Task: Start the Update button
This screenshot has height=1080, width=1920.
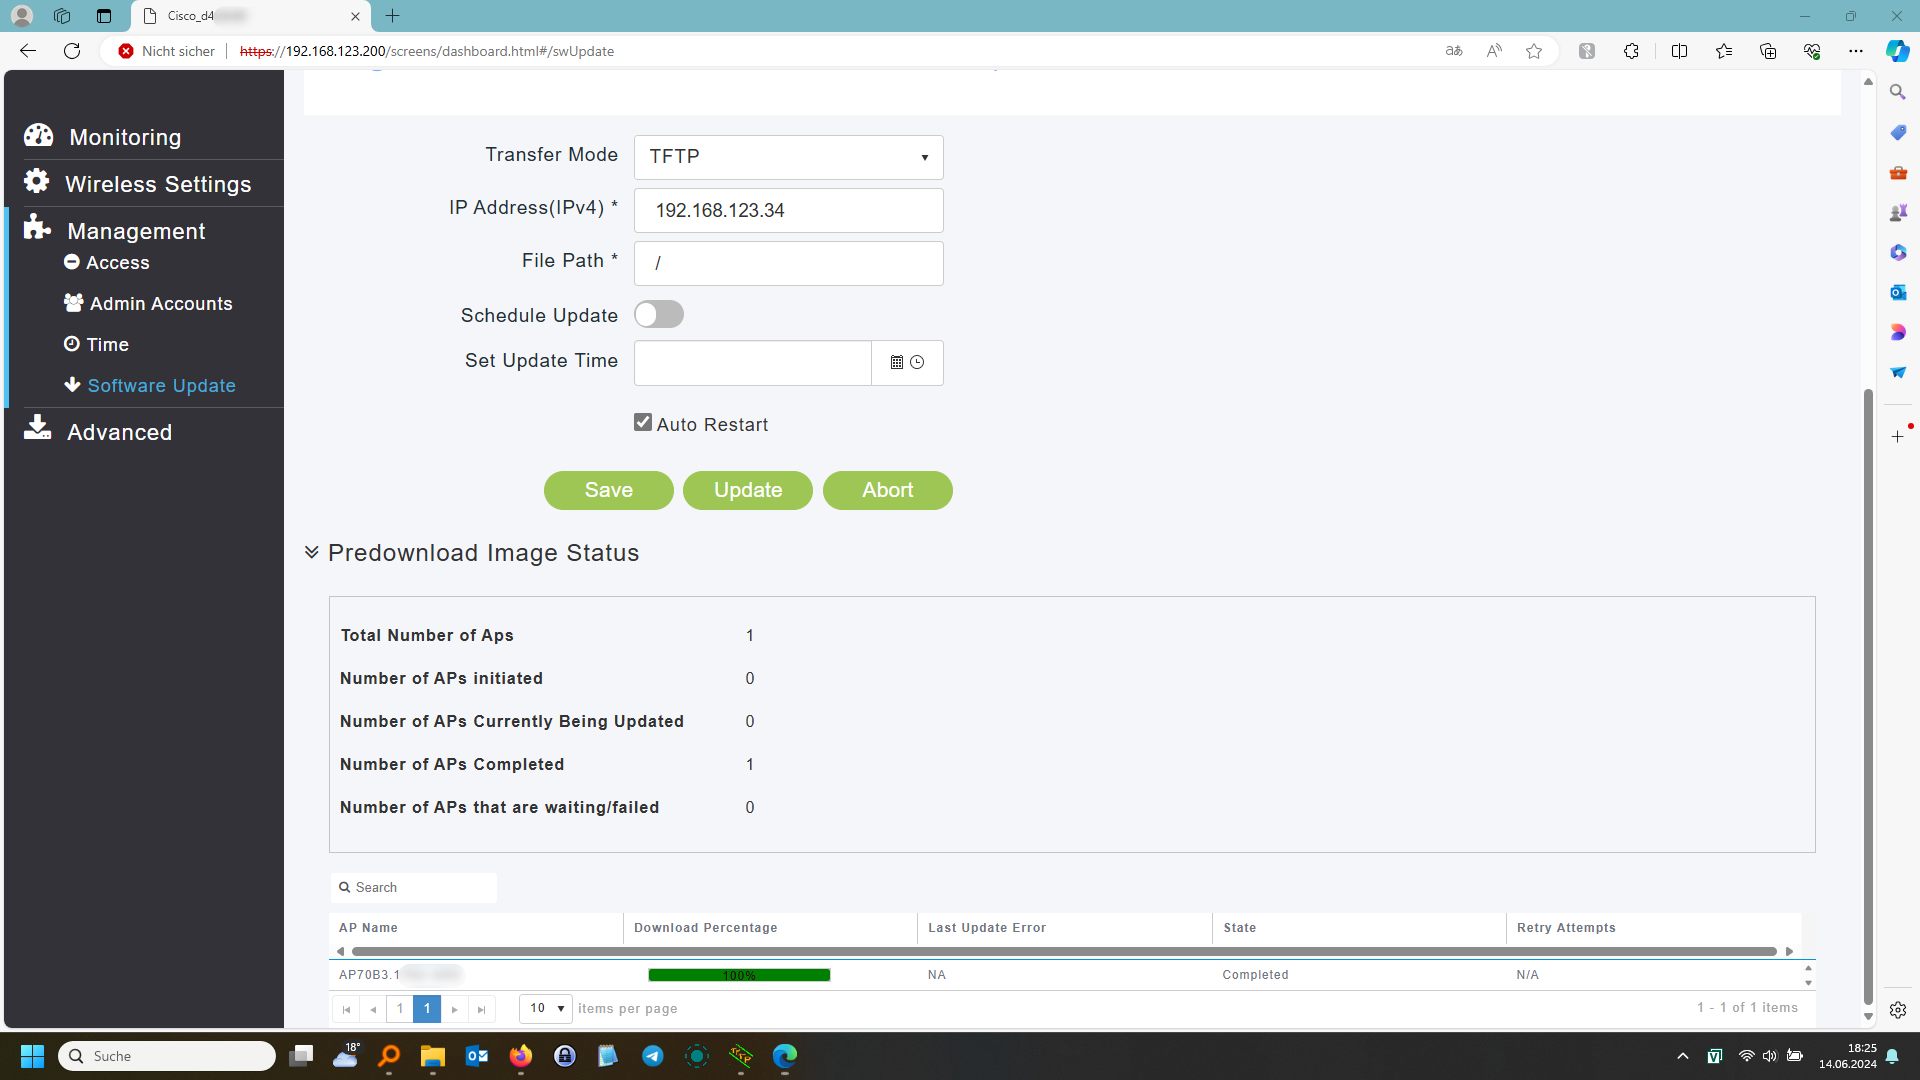Action: click(748, 490)
